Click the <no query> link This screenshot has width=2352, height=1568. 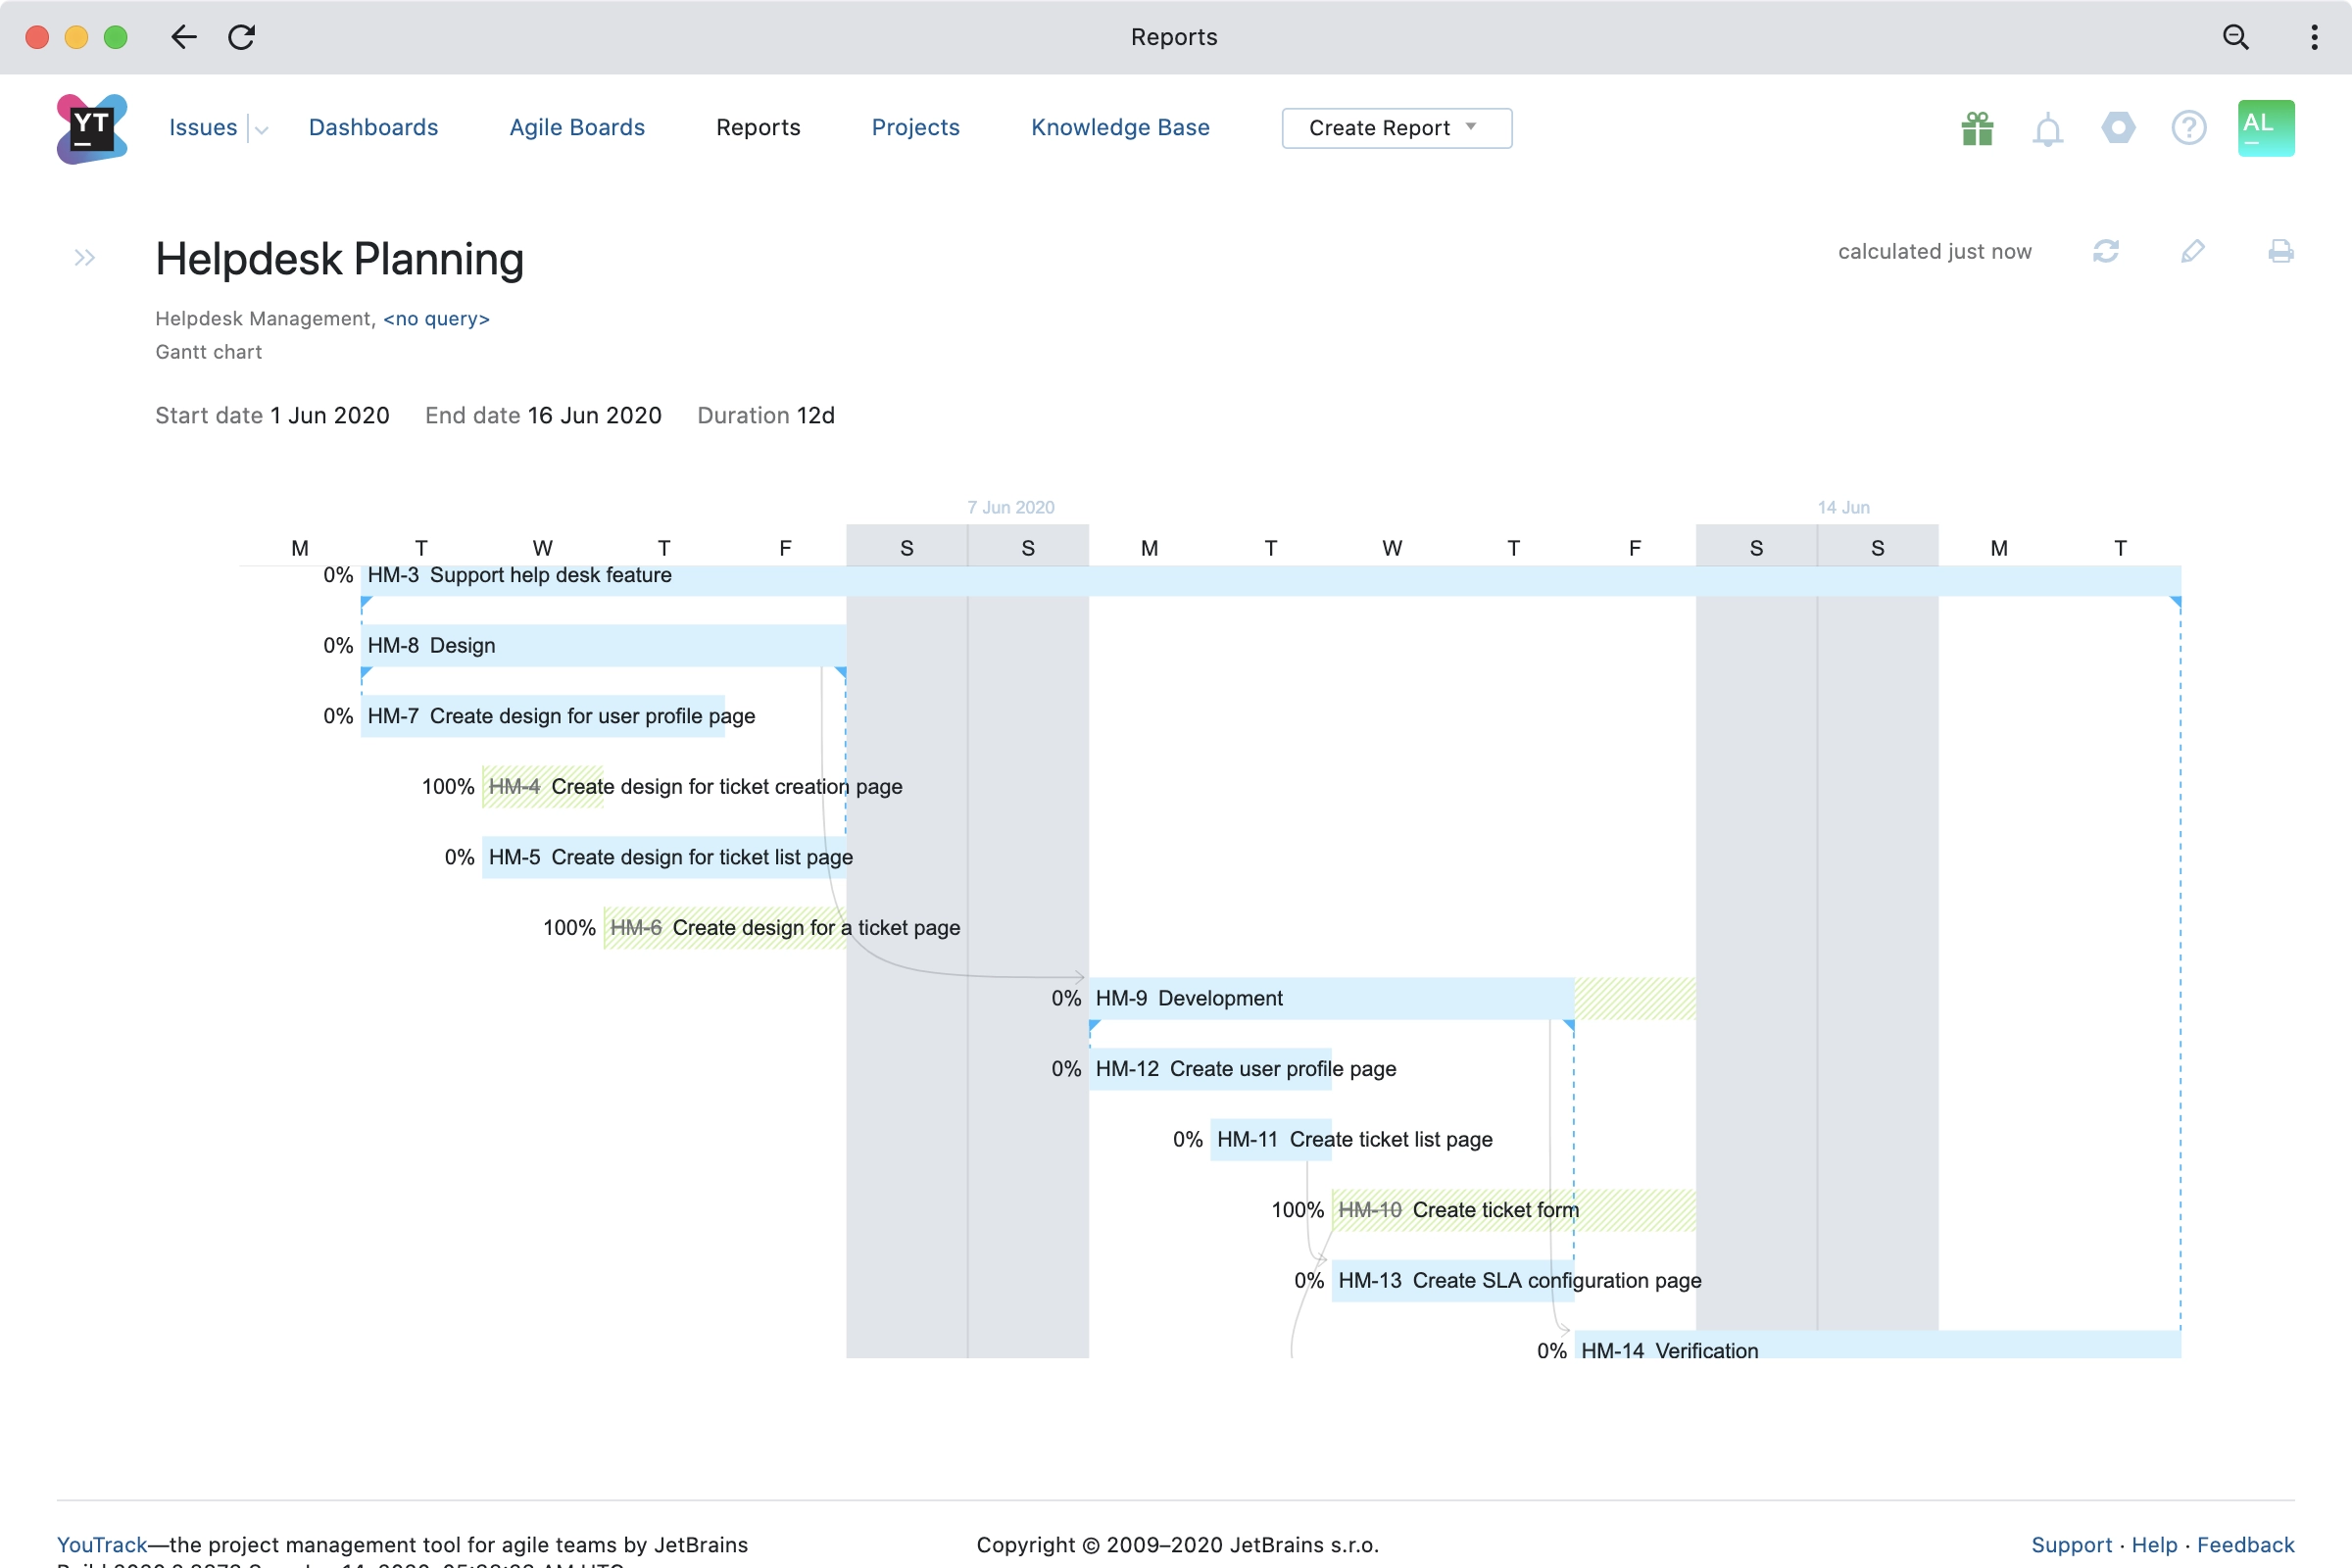436,318
